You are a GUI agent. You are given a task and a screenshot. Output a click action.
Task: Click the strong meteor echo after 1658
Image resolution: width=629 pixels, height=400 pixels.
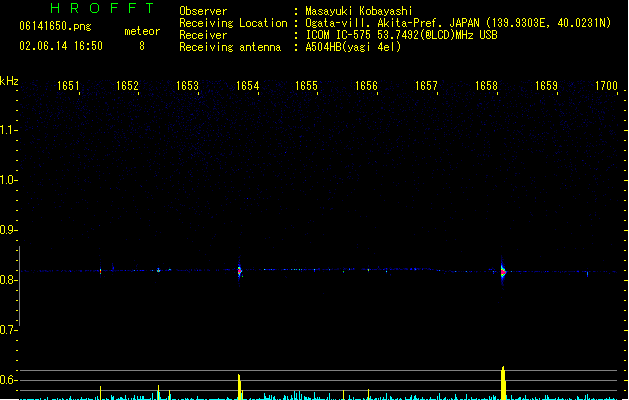503,272
